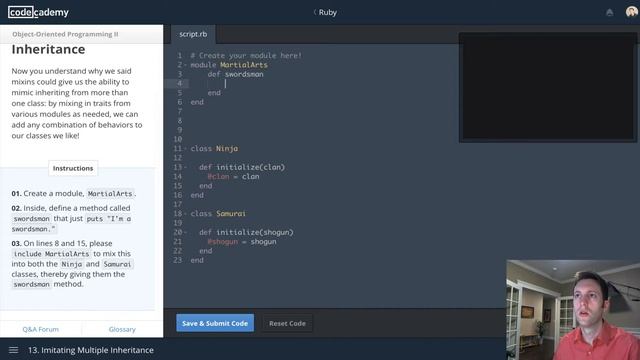This screenshot has width=640, height=360.
Task: Click the '@shogun = shogun' code line
Action: [x=242, y=242]
